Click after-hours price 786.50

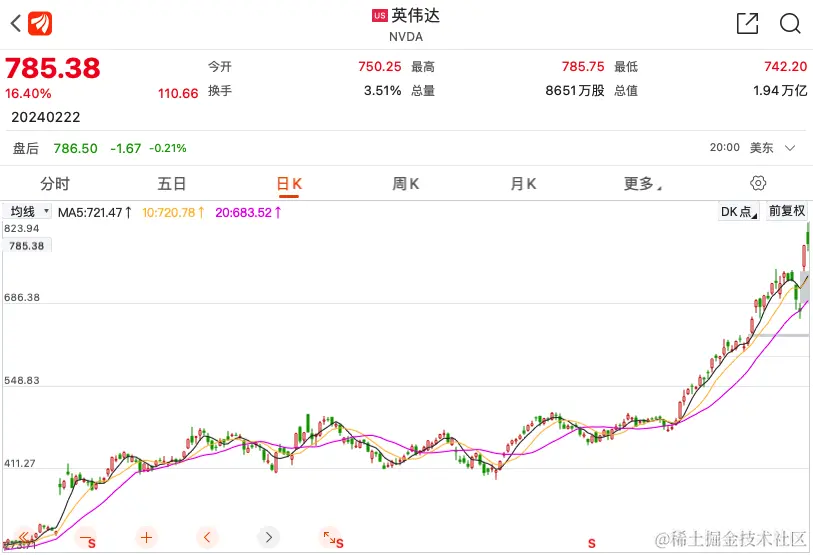click(x=75, y=148)
